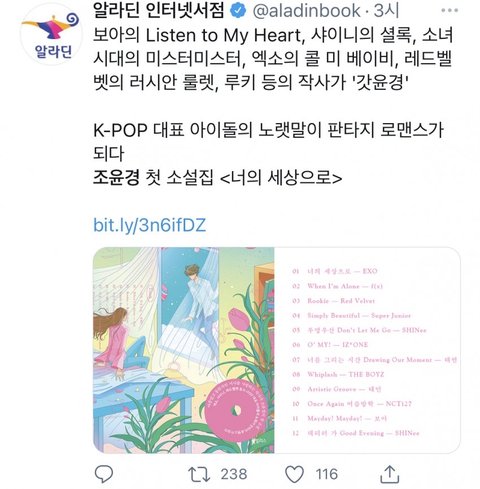View the 238 retweet count
The height and width of the screenshot is (489, 480).
(234, 474)
